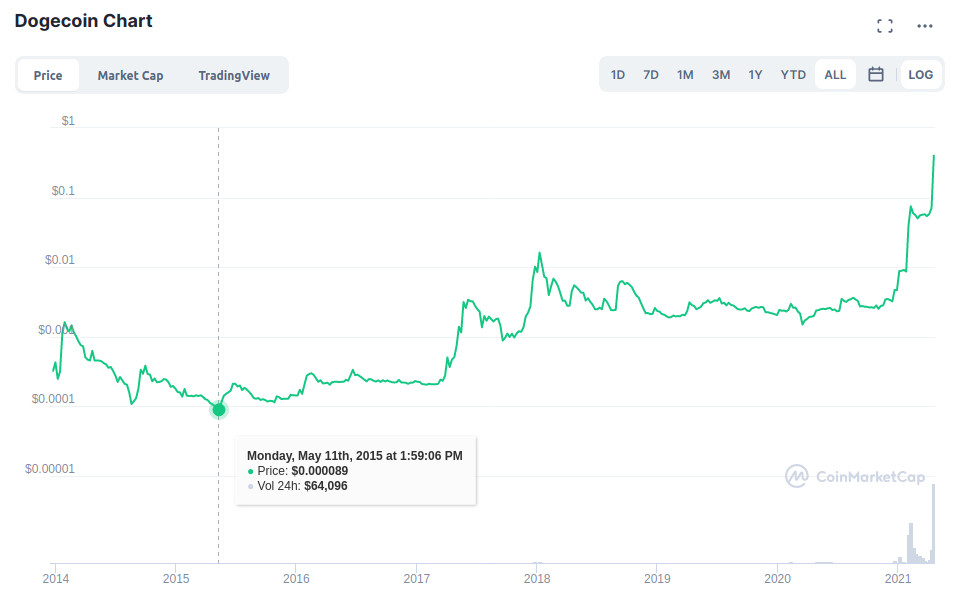This screenshot has width=963, height=598.
Task: Click the 2017 x-axis label
Action: click(x=416, y=578)
